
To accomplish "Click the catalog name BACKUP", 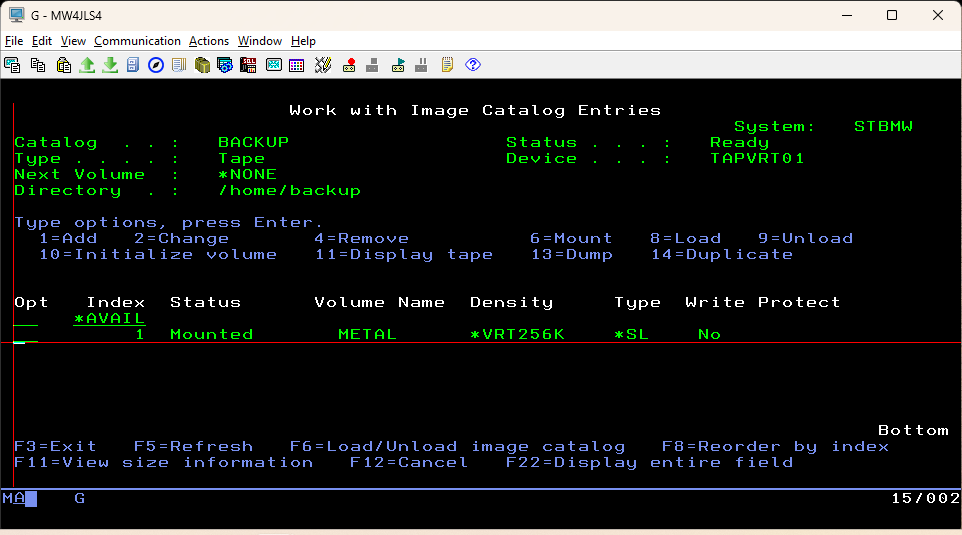I will [x=253, y=142].
